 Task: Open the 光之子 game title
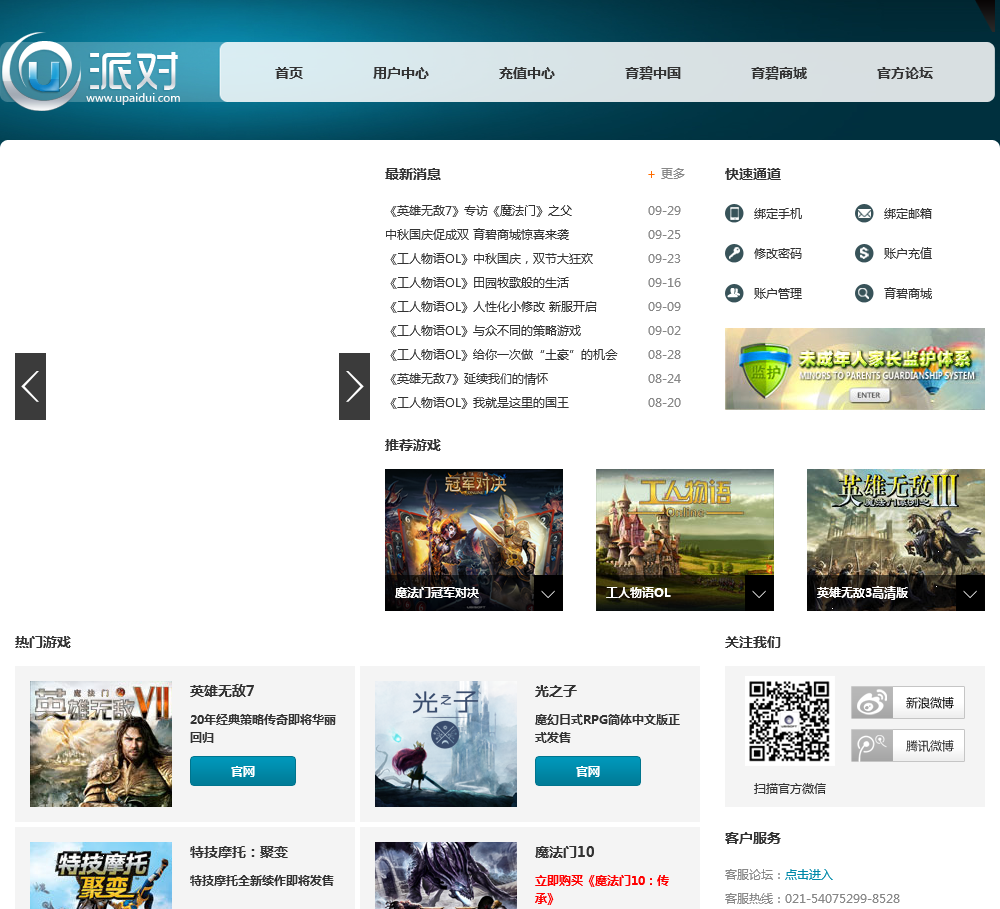555,691
